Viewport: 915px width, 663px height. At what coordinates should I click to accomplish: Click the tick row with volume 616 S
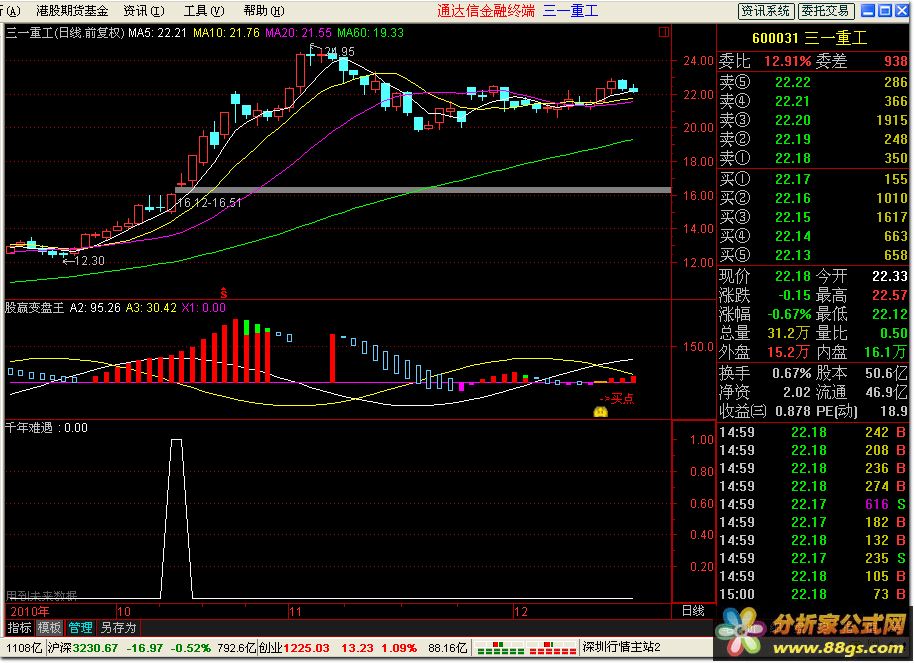coord(812,504)
